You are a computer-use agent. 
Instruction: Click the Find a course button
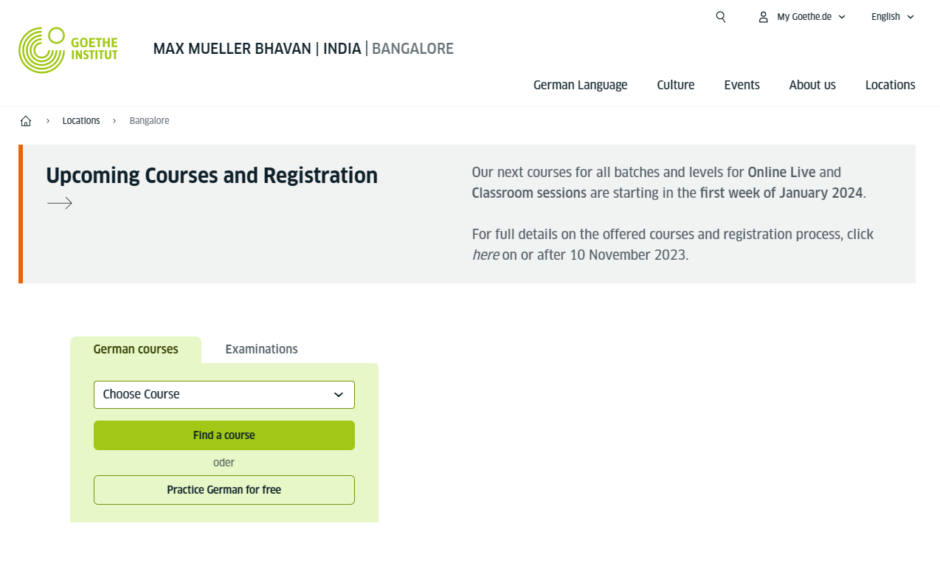pos(223,435)
